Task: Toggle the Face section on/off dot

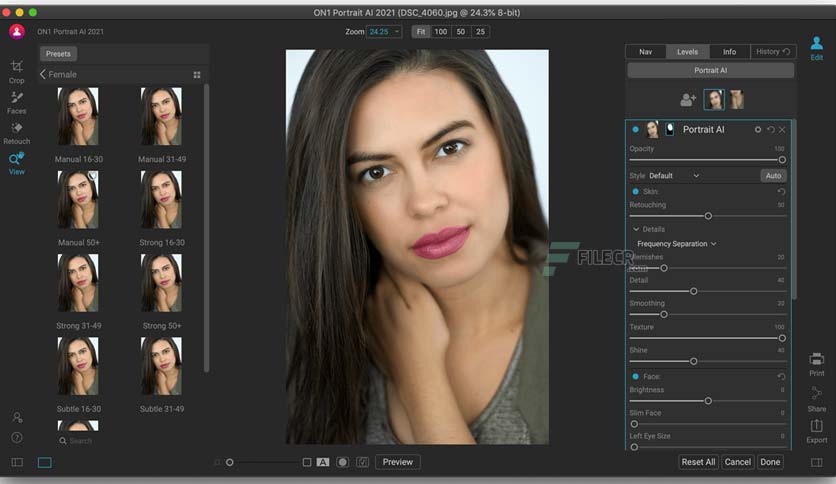Action: (636, 376)
